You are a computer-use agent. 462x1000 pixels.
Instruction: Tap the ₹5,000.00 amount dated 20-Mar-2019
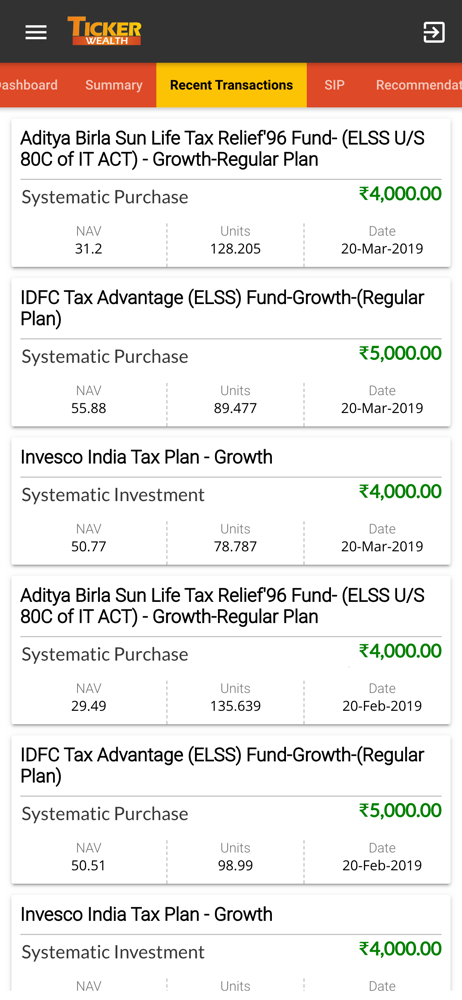(x=400, y=353)
